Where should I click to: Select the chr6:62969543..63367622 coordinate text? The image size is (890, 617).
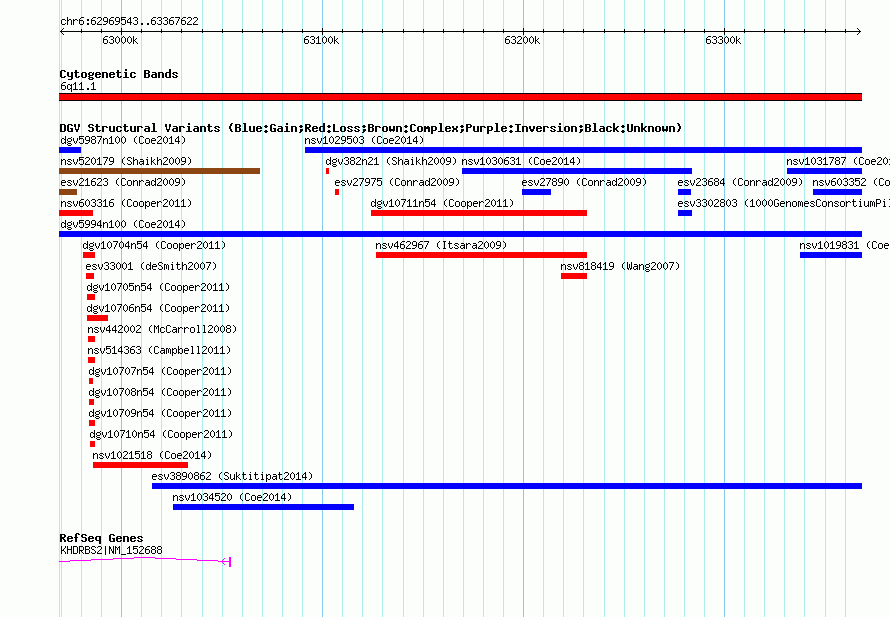(x=129, y=21)
